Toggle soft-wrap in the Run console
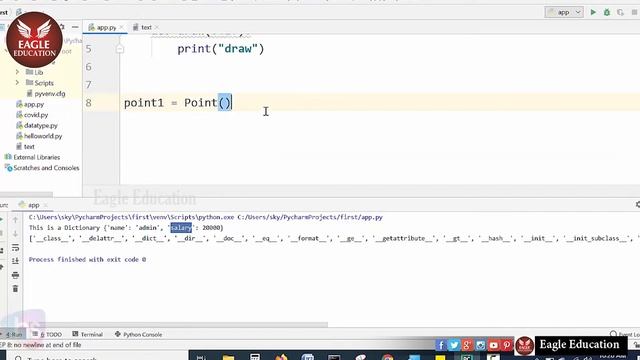Screen dimensions: 640x360 coord(15,248)
